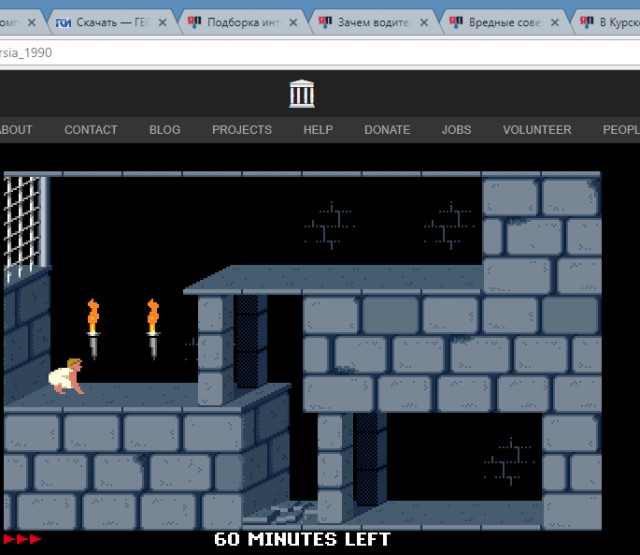Close the 'Вредные сове' tab
Image resolution: width=640 pixels, height=555 pixels.
pyautogui.click(x=555, y=22)
